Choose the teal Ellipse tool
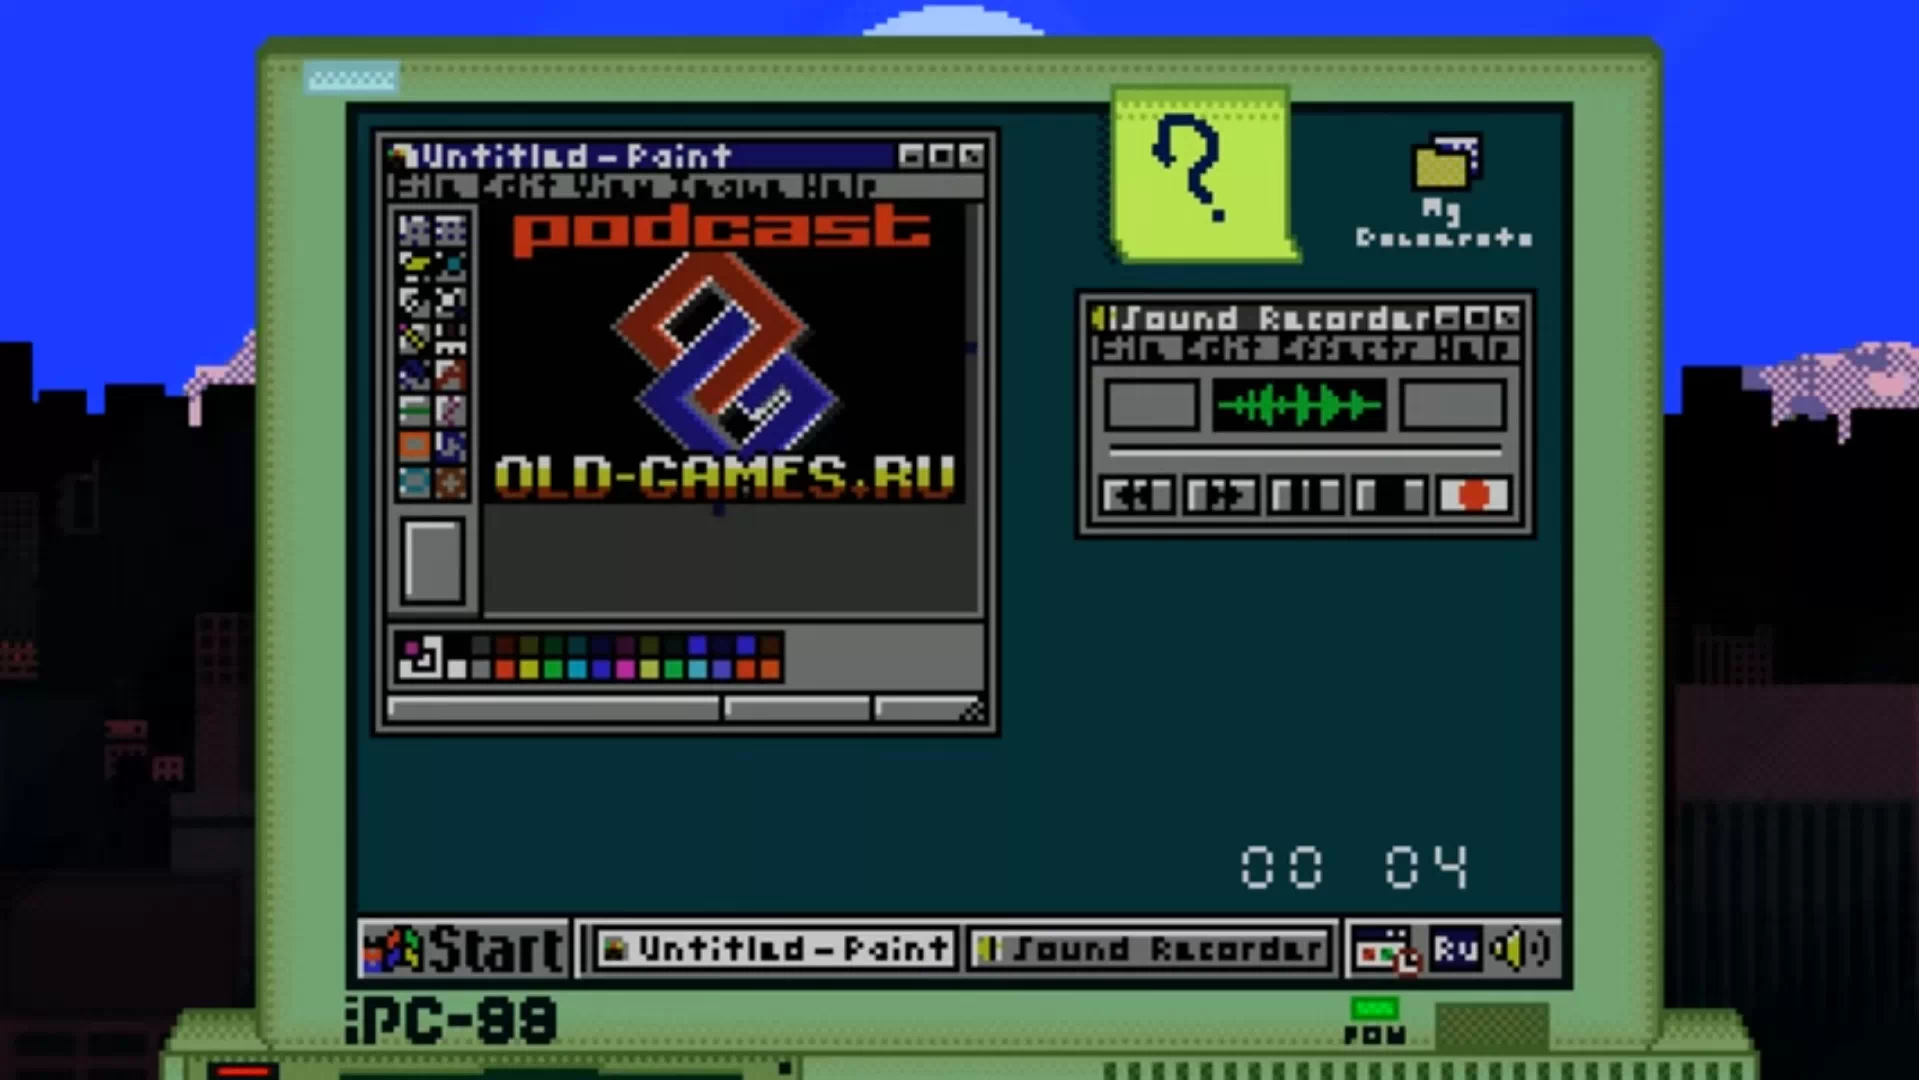Screen dimensions: 1919x1080 pyautogui.click(x=414, y=482)
